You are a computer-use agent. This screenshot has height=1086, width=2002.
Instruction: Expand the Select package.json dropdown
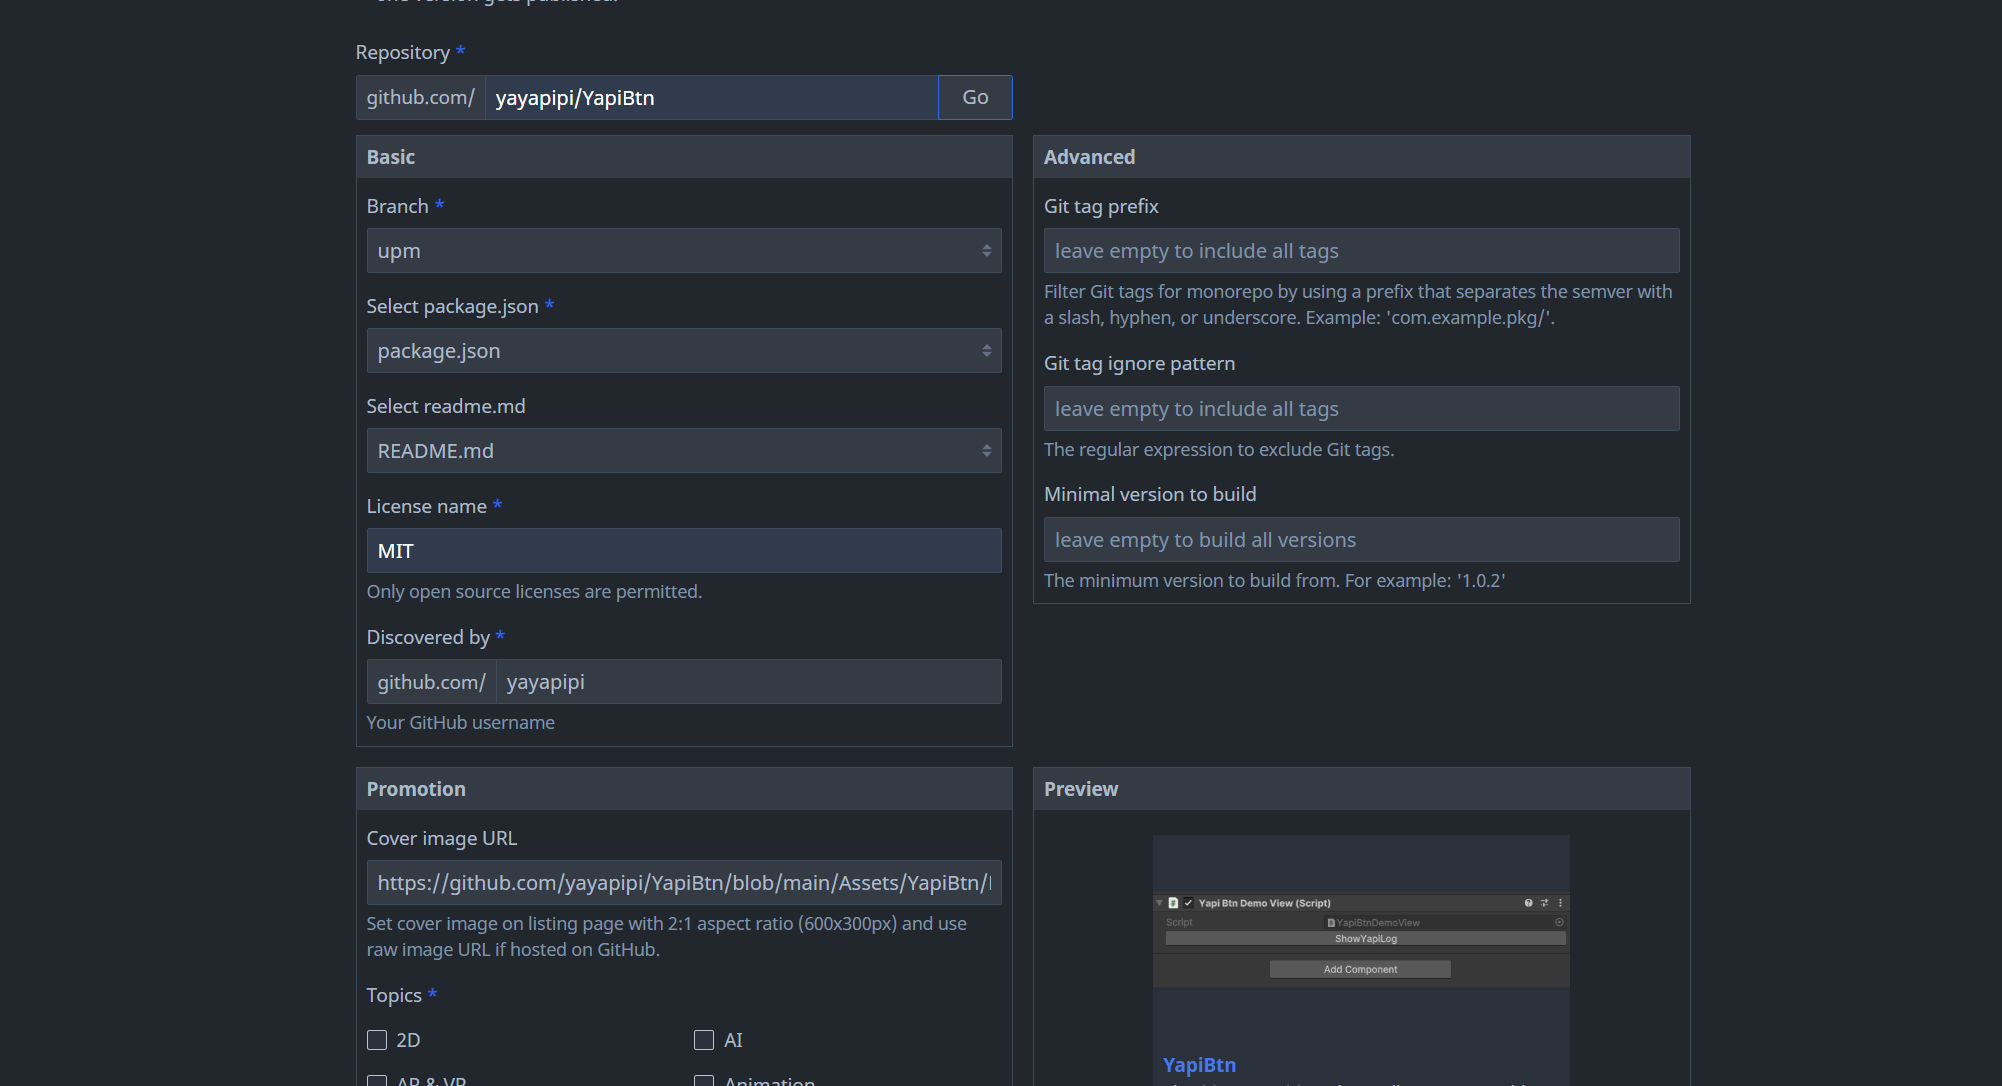(x=683, y=351)
